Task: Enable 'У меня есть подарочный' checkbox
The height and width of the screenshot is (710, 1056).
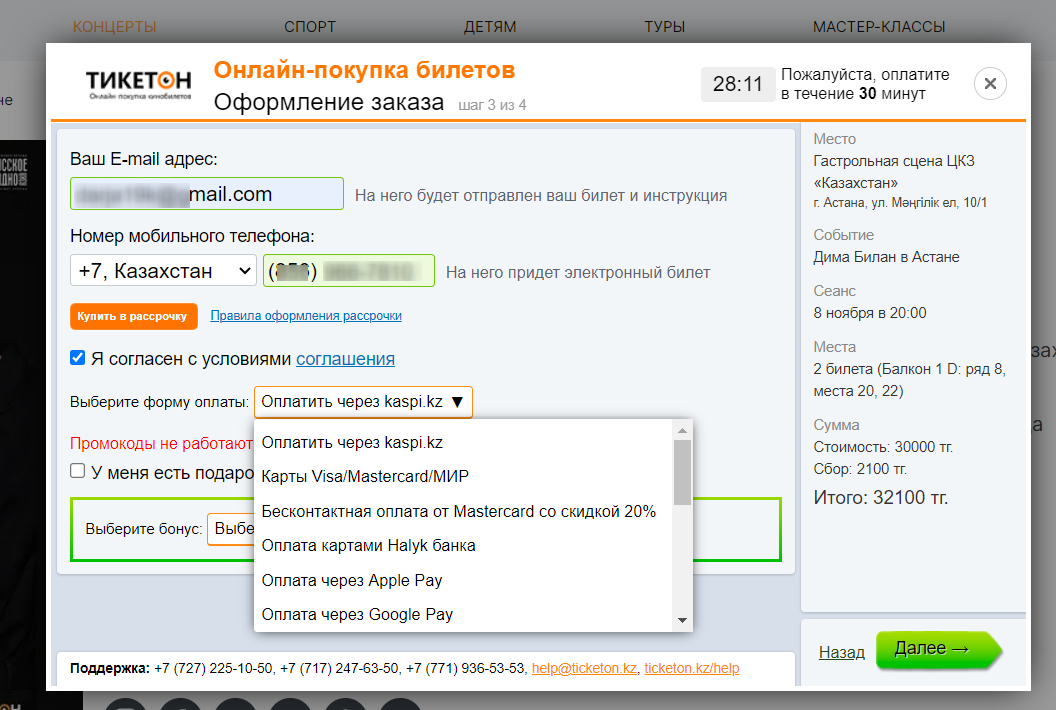Action: [77, 471]
